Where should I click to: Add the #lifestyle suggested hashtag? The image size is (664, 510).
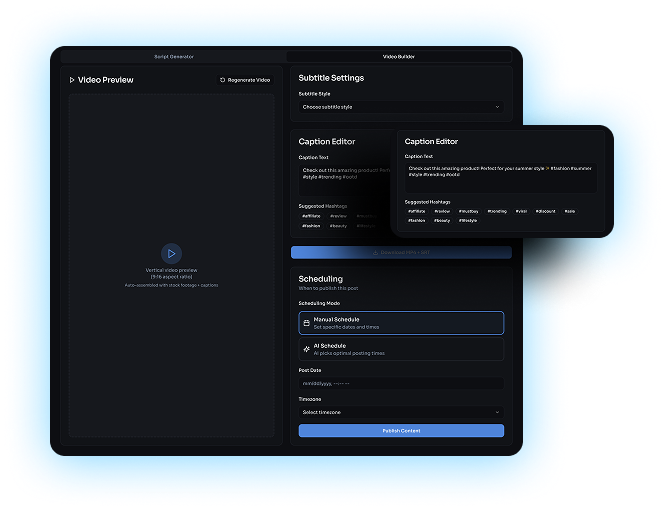(468, 220)
